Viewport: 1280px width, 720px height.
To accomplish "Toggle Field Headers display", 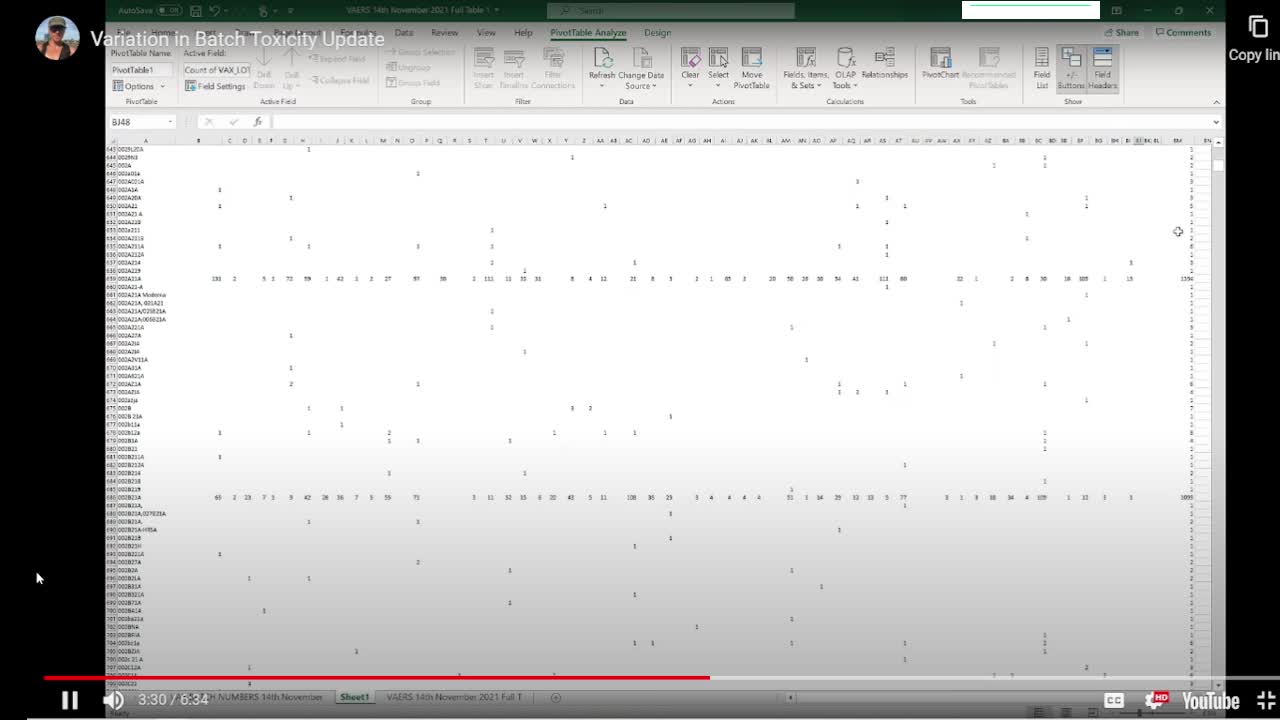I will (x=1102, y=68).
